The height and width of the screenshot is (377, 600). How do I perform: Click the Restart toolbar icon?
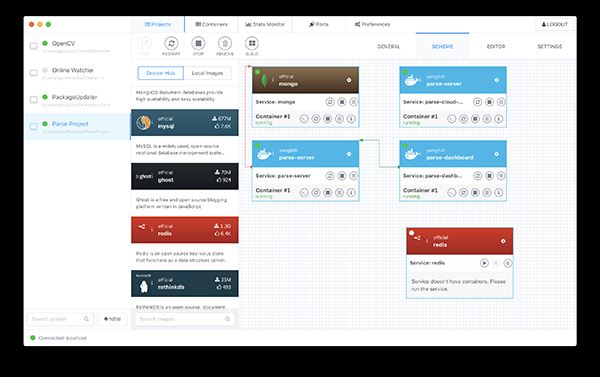coord(171,43)
